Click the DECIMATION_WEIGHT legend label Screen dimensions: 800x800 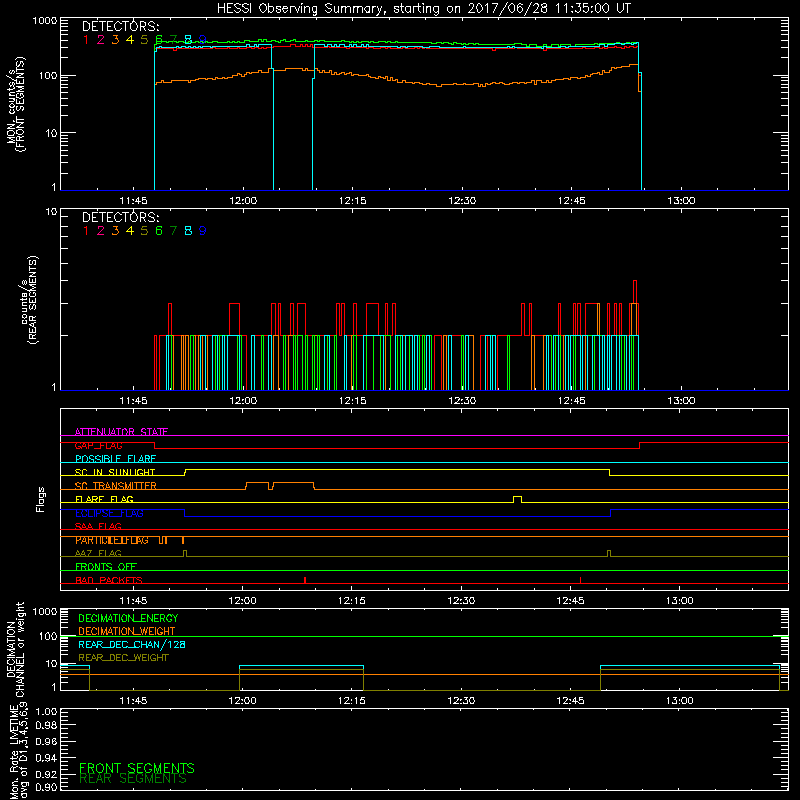pyautogui.click(x=127, y=632)
